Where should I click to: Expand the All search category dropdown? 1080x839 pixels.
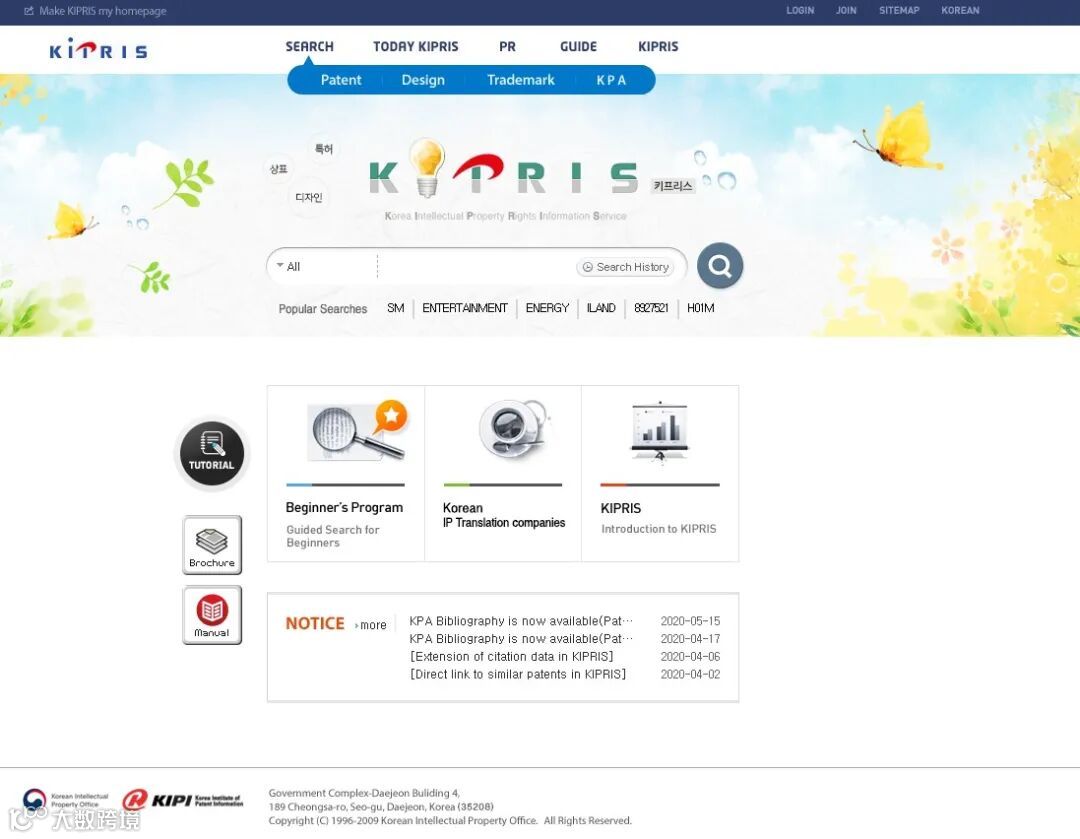(289, 267)
